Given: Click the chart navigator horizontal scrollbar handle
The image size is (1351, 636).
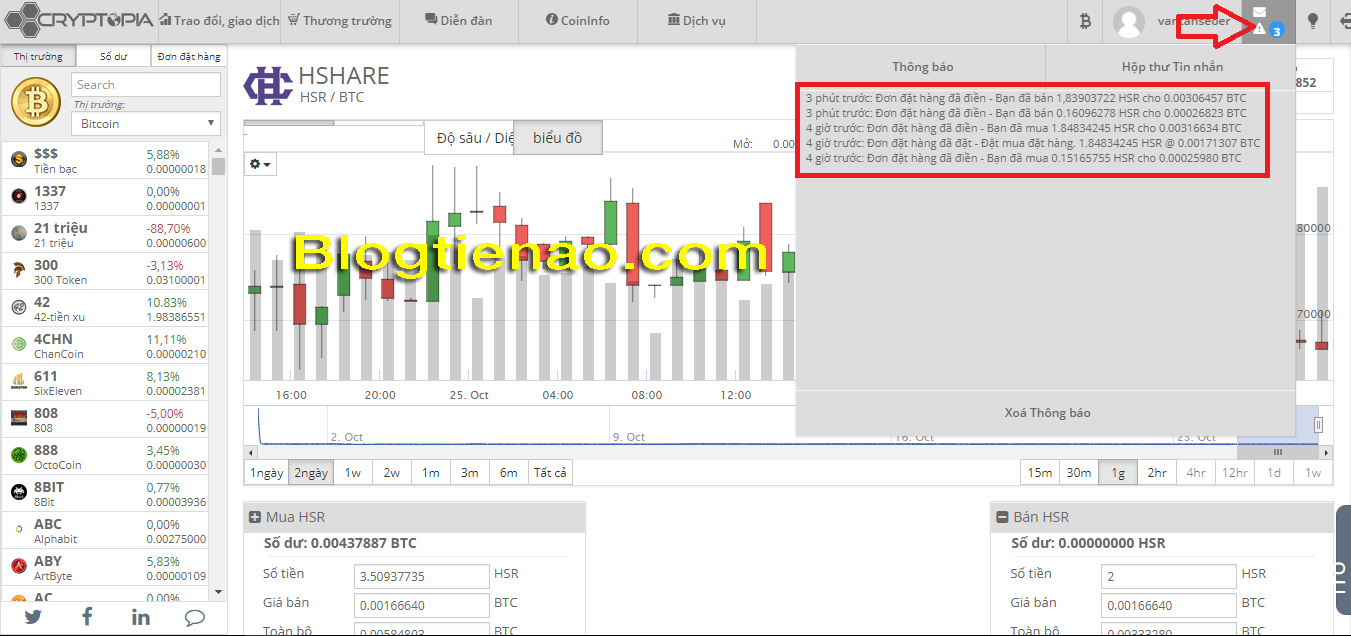Looking at the screenshot, I should coord(1276,452).
